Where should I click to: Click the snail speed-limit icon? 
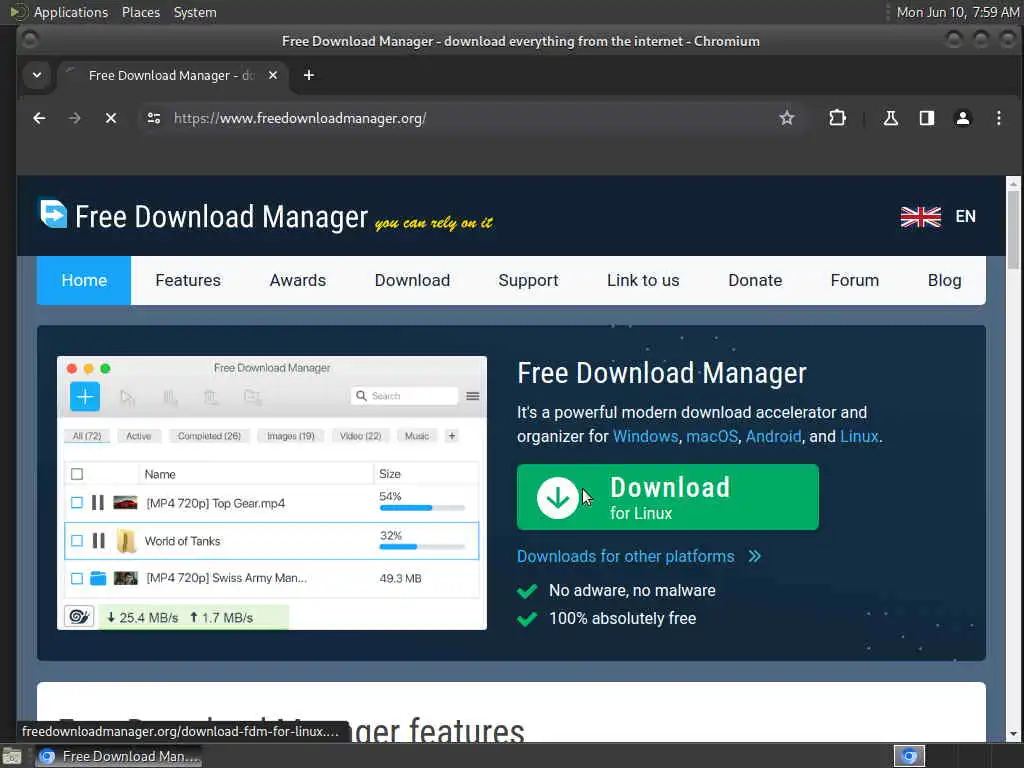pos(79,616)
